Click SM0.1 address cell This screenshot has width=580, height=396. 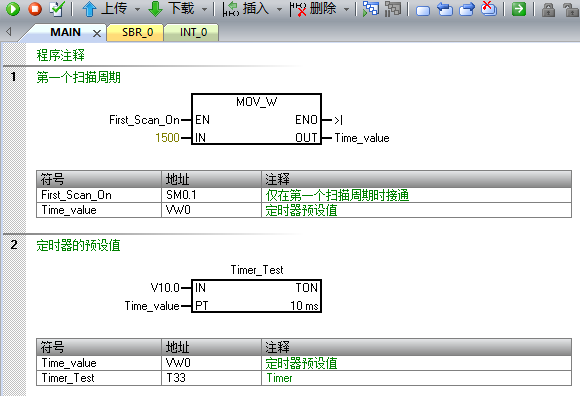pos(211,195)
